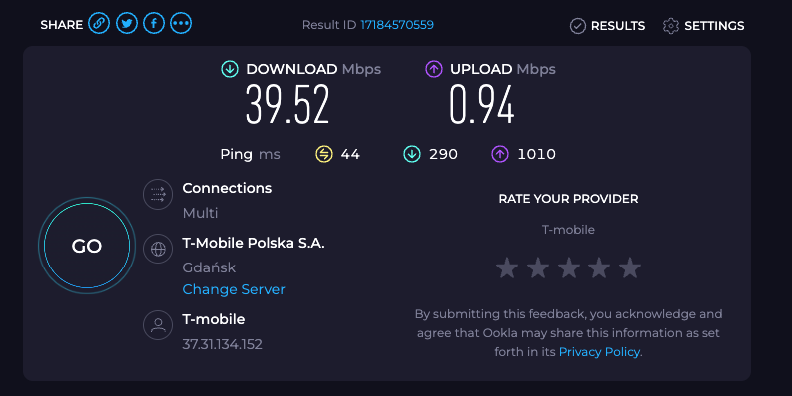792x396 pixels.
Task: Rate provider one star
Action: (x=507, y=268)
